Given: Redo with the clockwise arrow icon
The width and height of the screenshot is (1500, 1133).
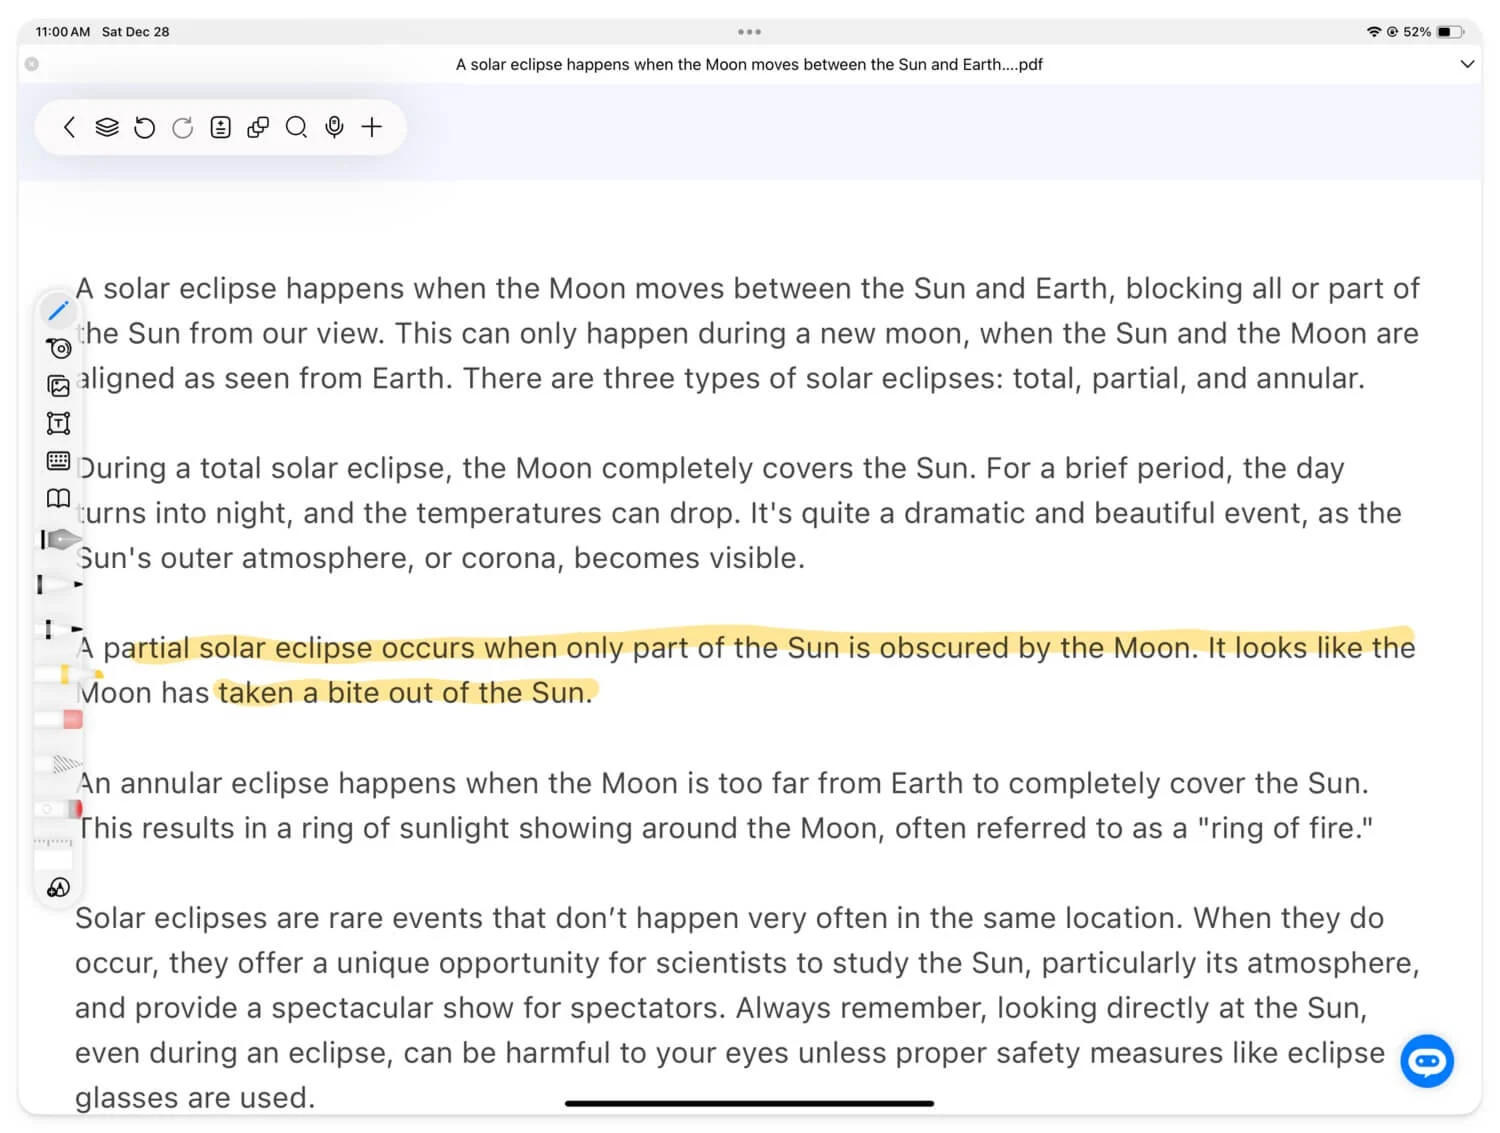Looking at the screenshot, I should [x=182, y=127].
